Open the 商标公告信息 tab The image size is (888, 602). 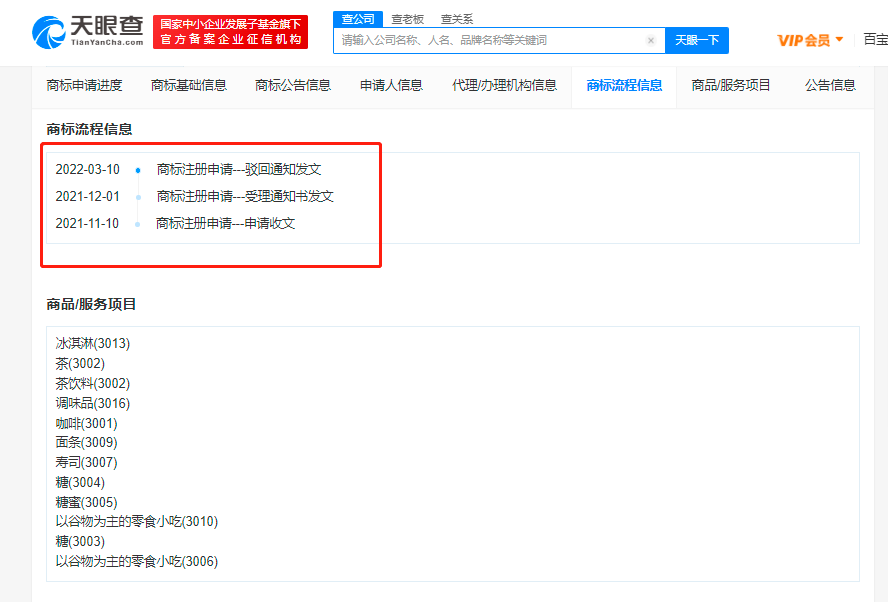tap(293, 86)
